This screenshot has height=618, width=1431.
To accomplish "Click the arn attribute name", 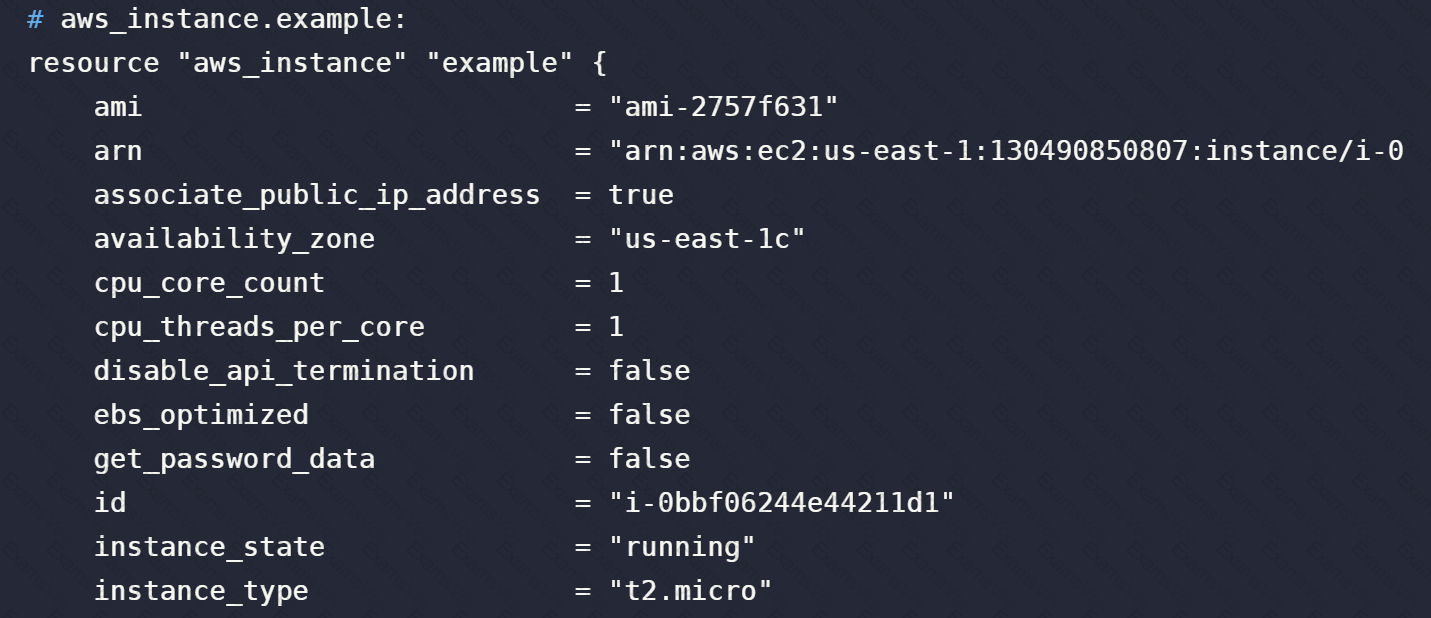I will (118, 151).
